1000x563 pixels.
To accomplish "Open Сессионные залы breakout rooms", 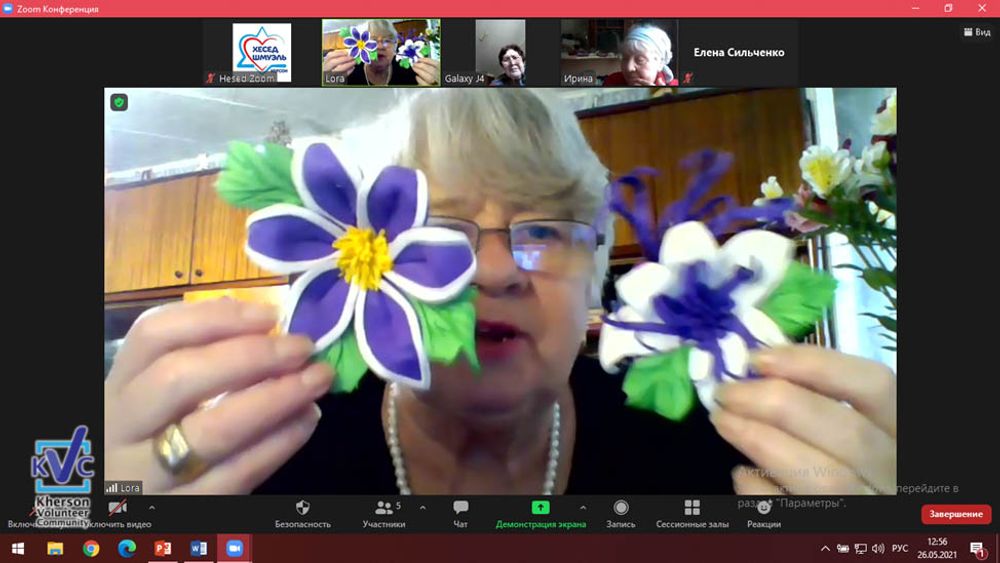I will (x=692, y=514).
